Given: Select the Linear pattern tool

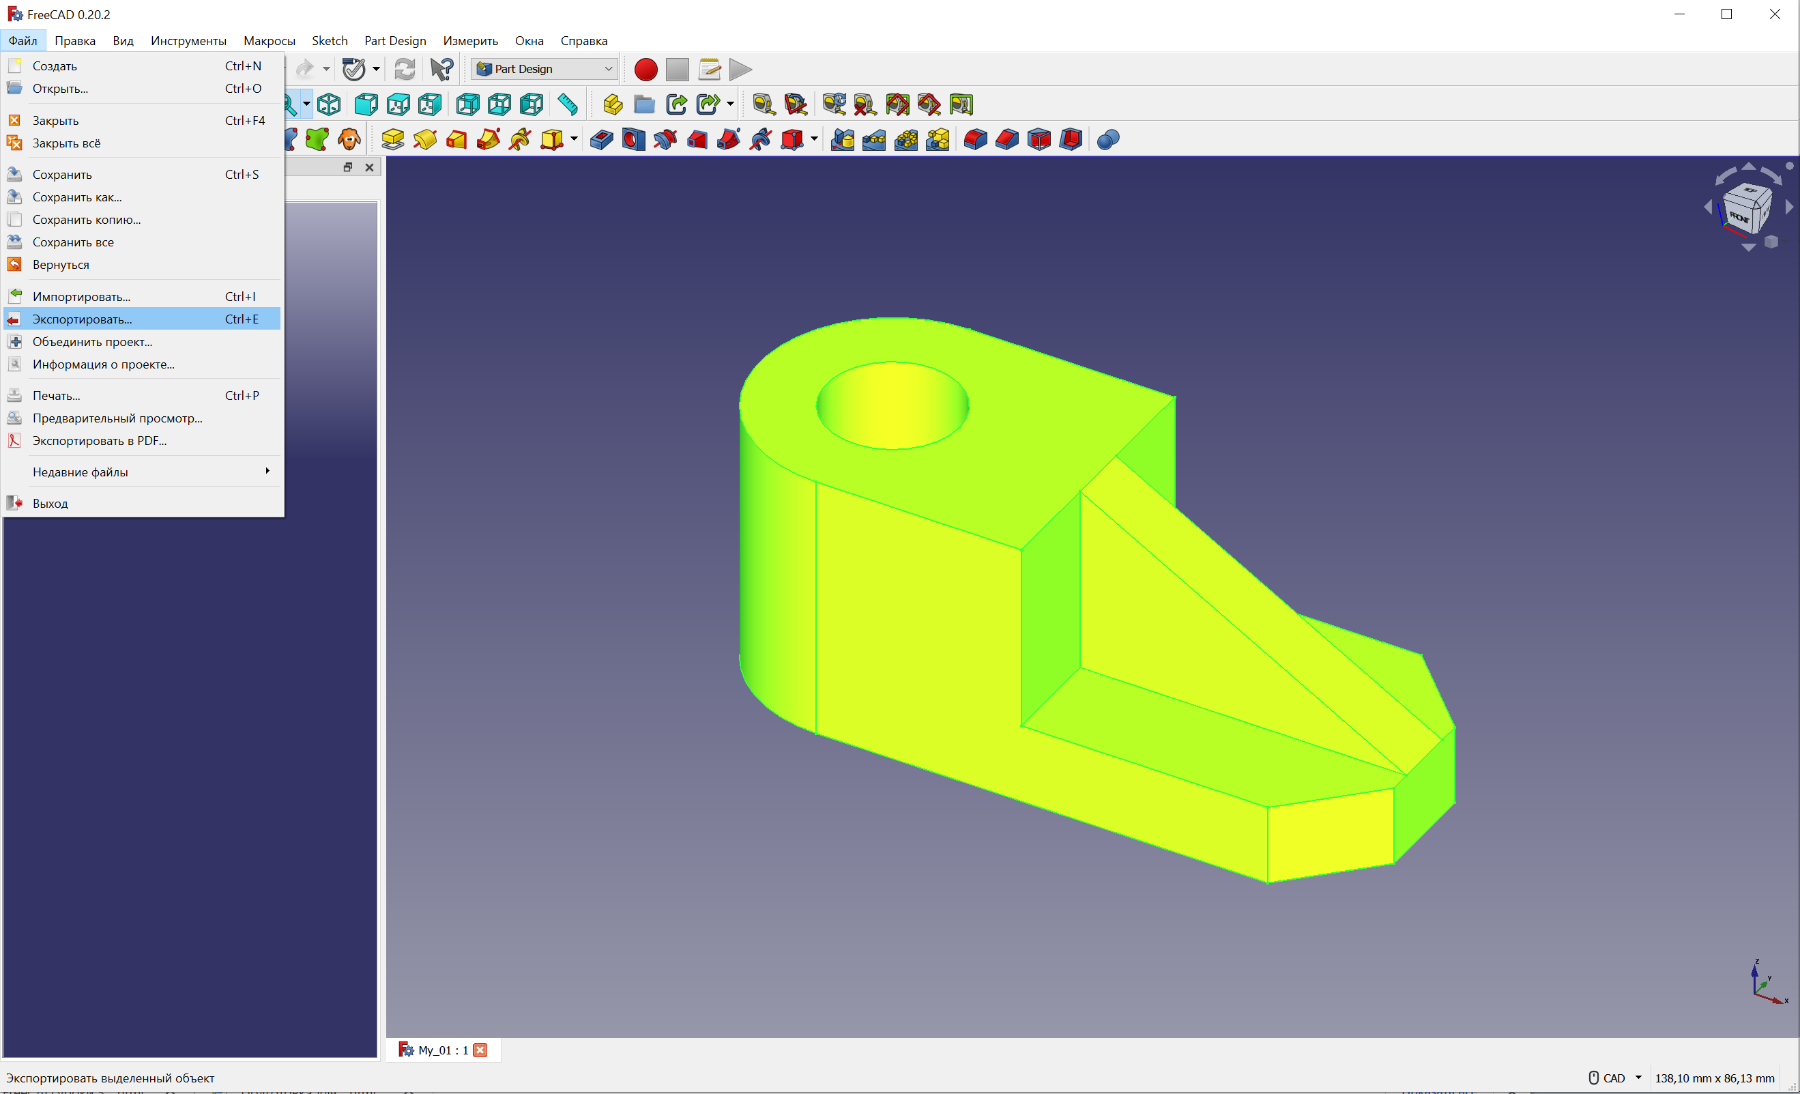Looking at the screenshot, I should pos(874,139).
